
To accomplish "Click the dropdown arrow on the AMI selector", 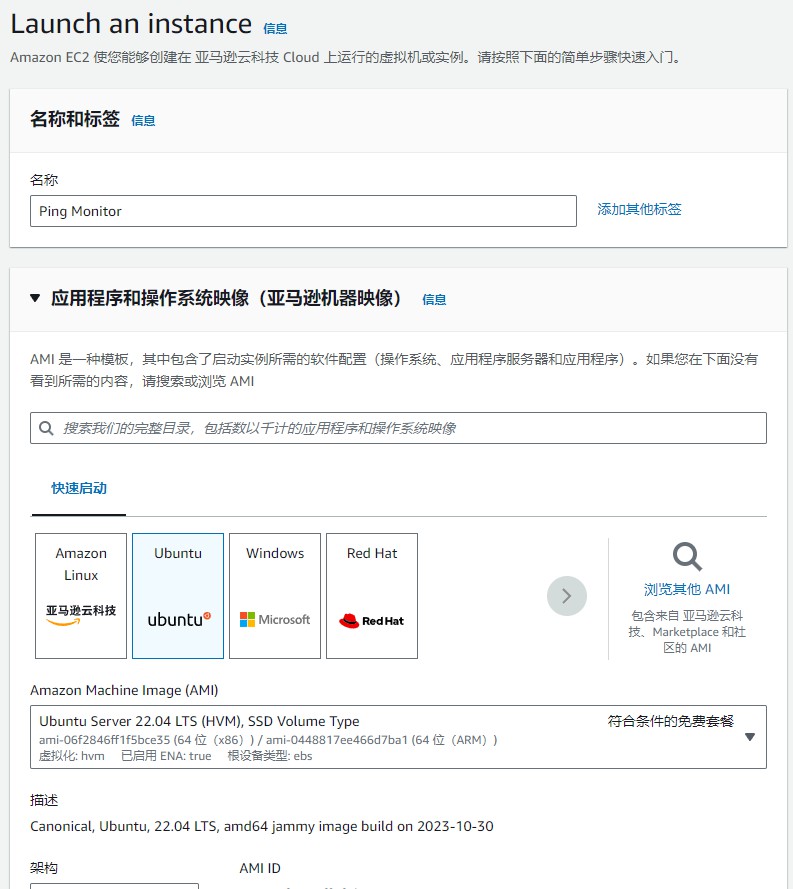I will coord(750,737).
